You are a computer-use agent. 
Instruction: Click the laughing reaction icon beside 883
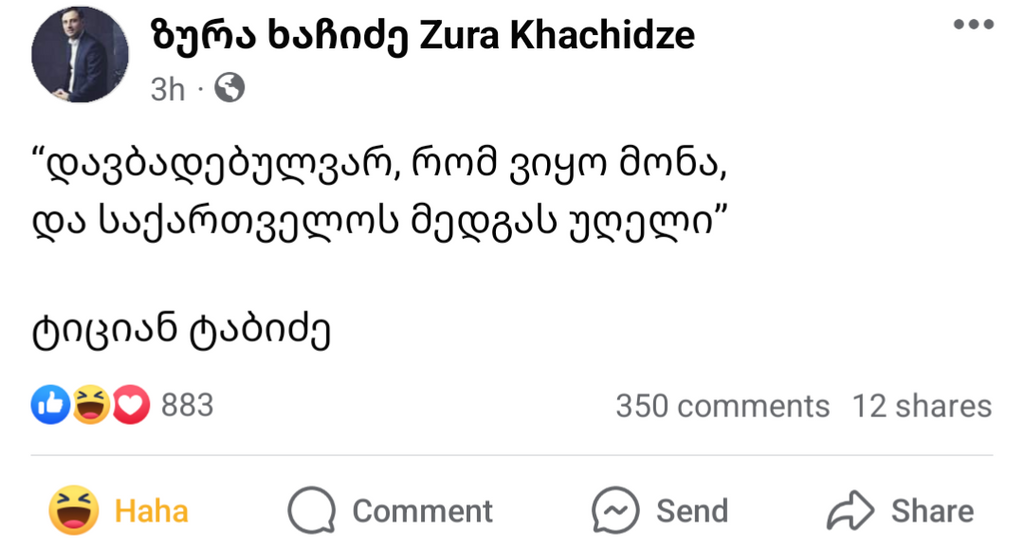click(91, 405)
